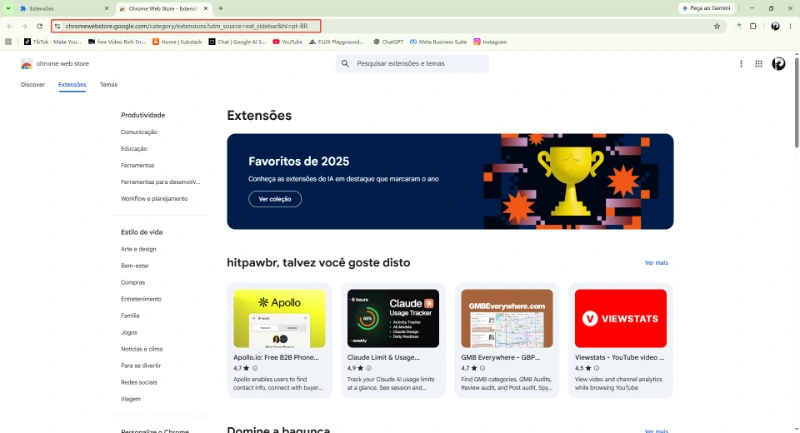Switch to the Discover tab
Image resolution: width=800 pixels, height=433 pixels.
33,85
